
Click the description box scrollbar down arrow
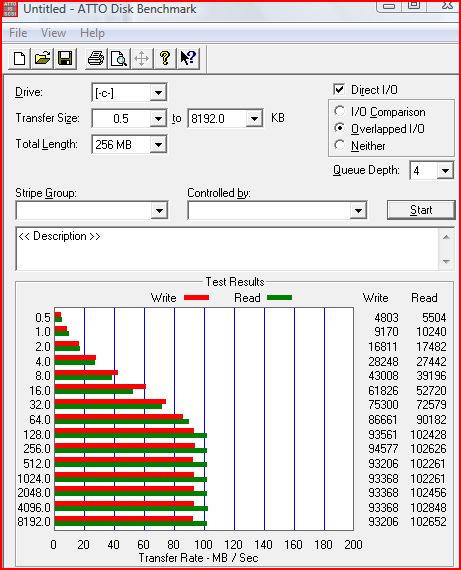pos(446,261)
